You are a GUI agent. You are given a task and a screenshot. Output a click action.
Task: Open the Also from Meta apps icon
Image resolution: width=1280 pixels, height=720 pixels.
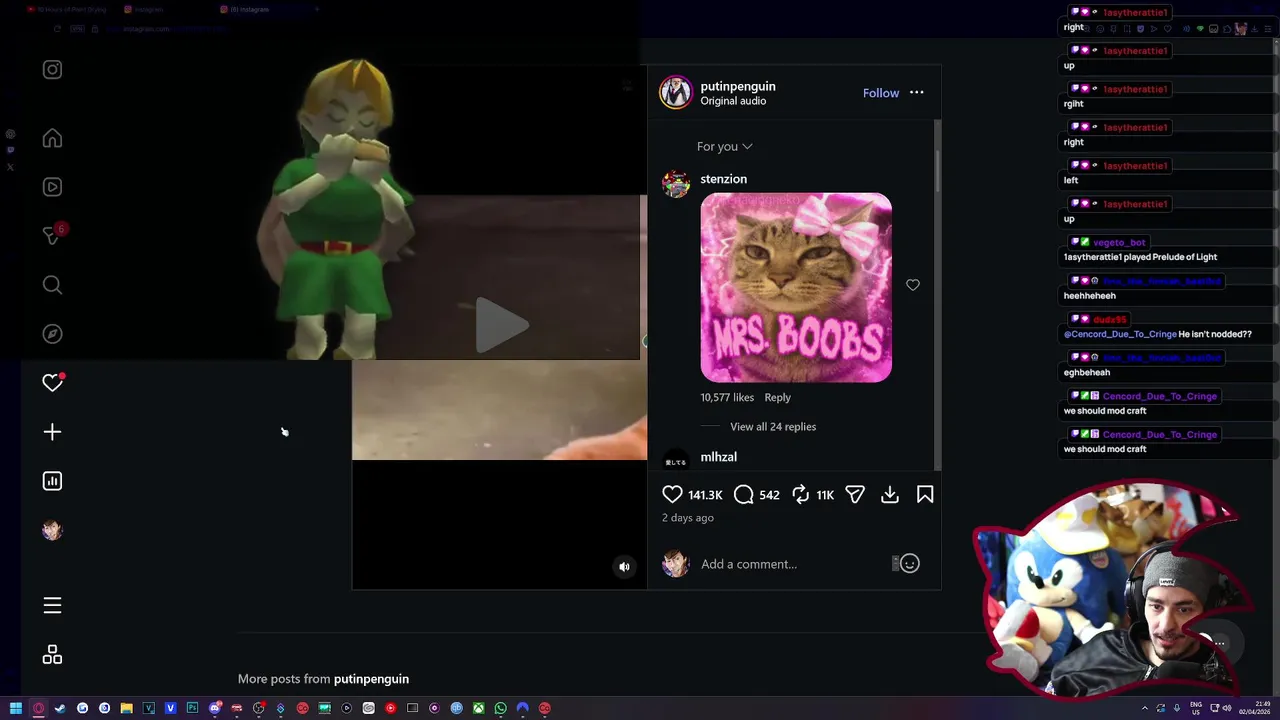point(52,655)
